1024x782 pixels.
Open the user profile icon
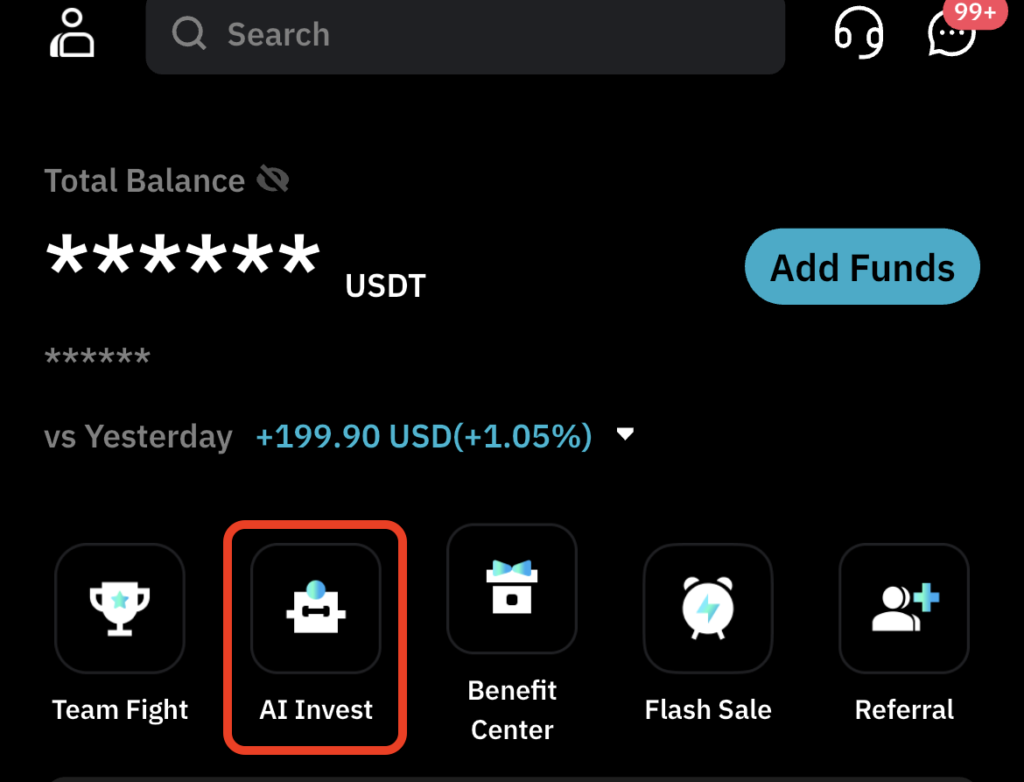click(x=71, y=33)
